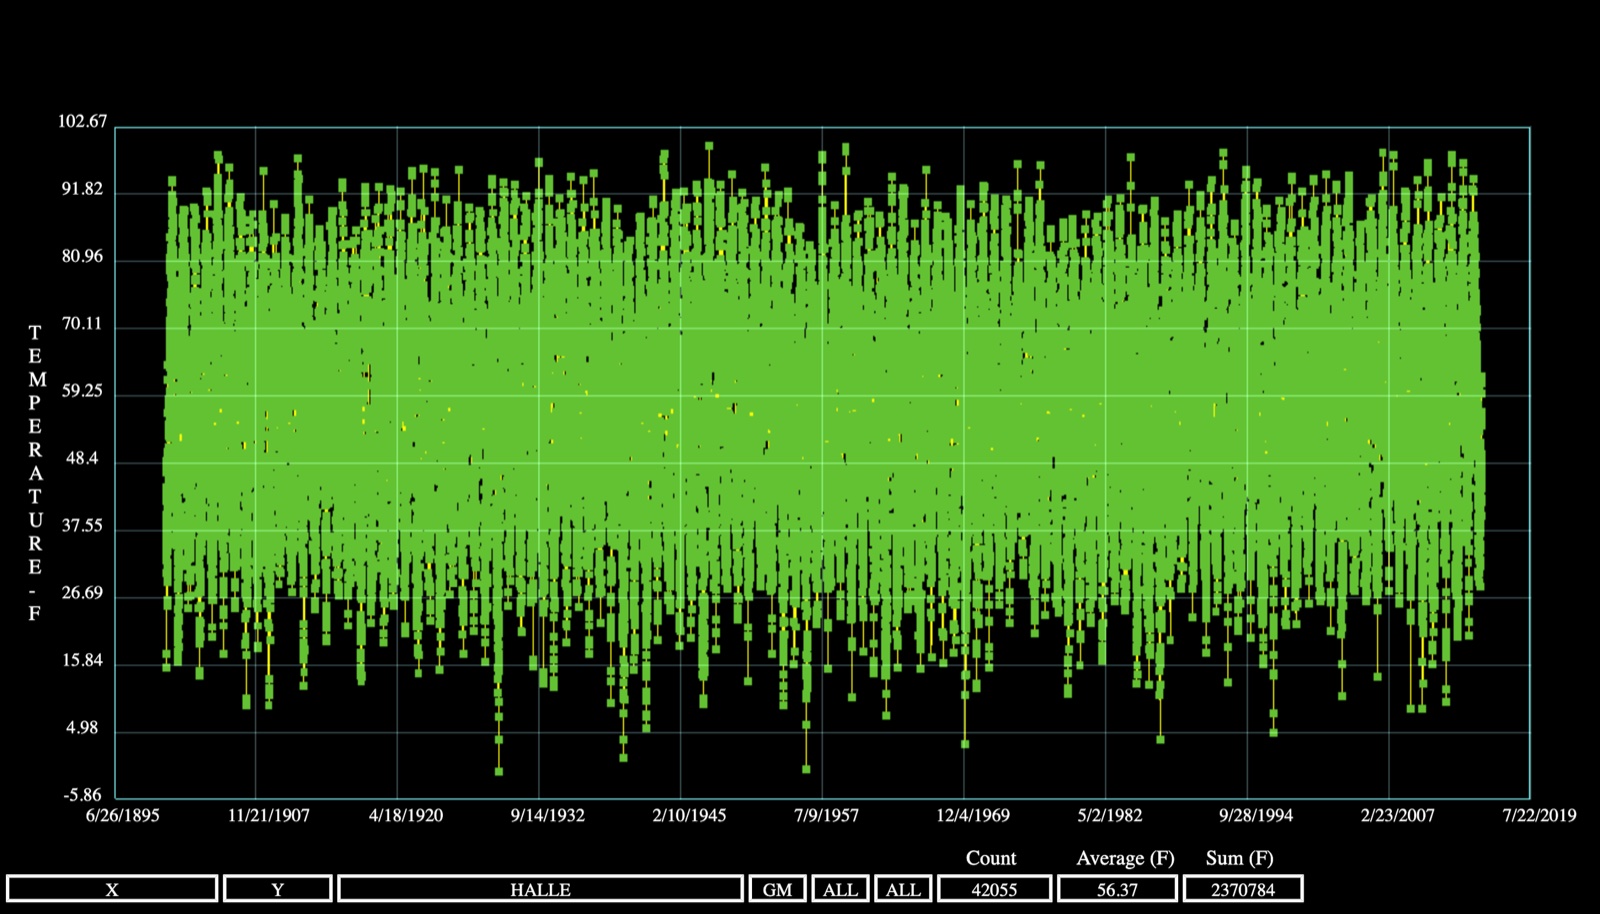Viewport: 1600px width, 914px height.
Task: Click the 26.69 y-axis value
Action: (x=82, y=592)
